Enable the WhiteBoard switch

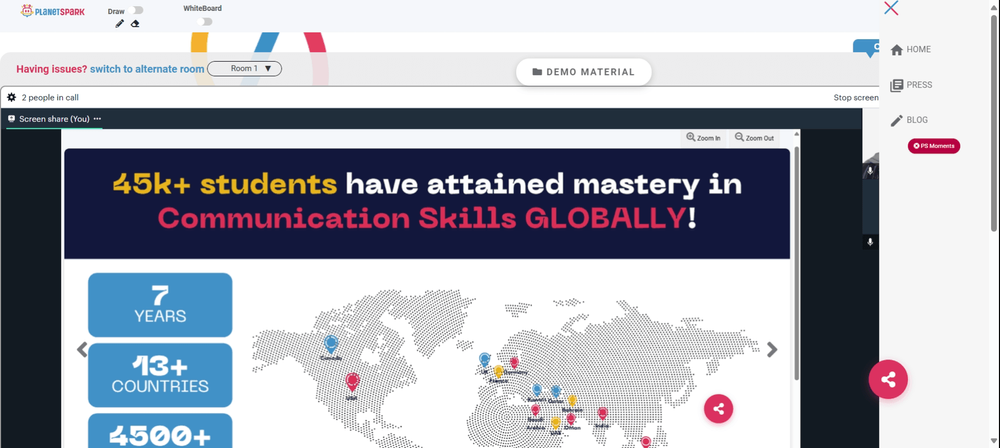click(204, 22)
